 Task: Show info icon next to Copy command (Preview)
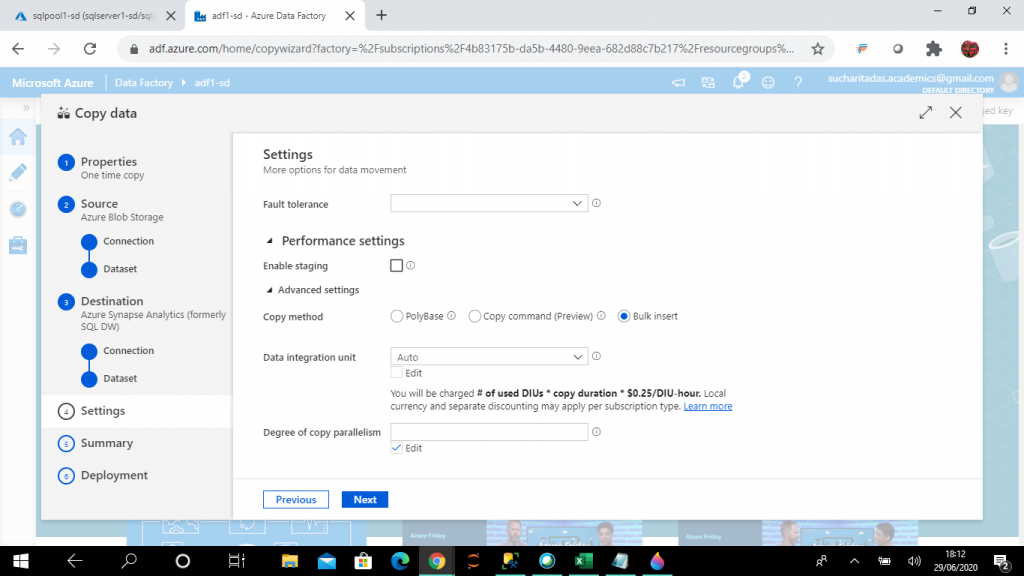pyautogui.click(x=601, y=315)
